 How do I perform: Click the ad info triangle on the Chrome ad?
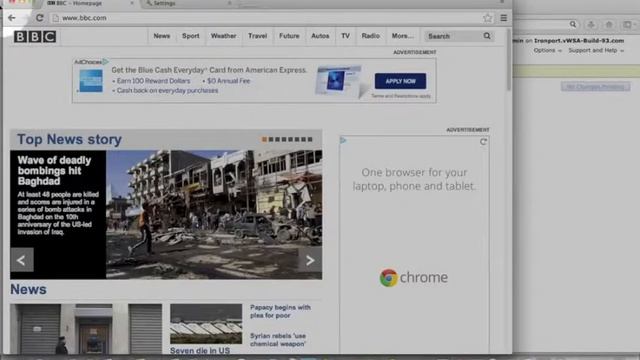coord(343,140)
